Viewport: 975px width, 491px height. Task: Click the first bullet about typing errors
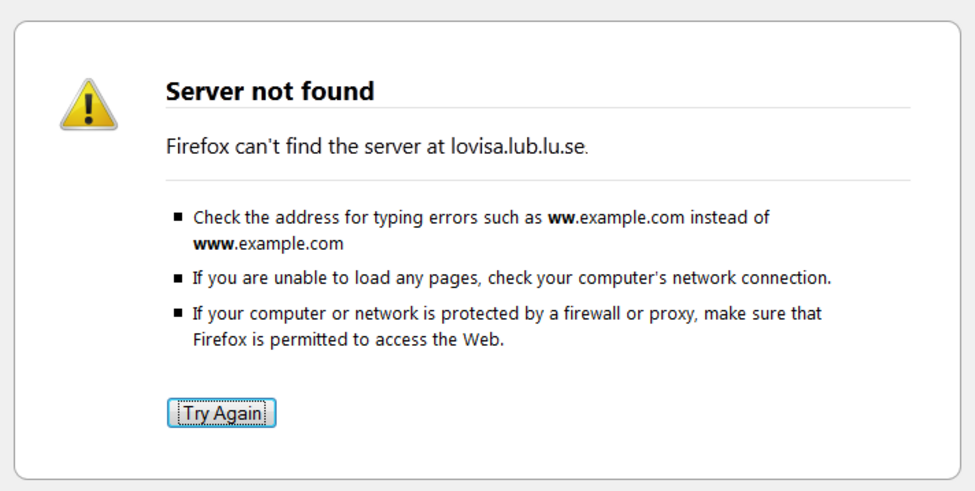point(178,217)
